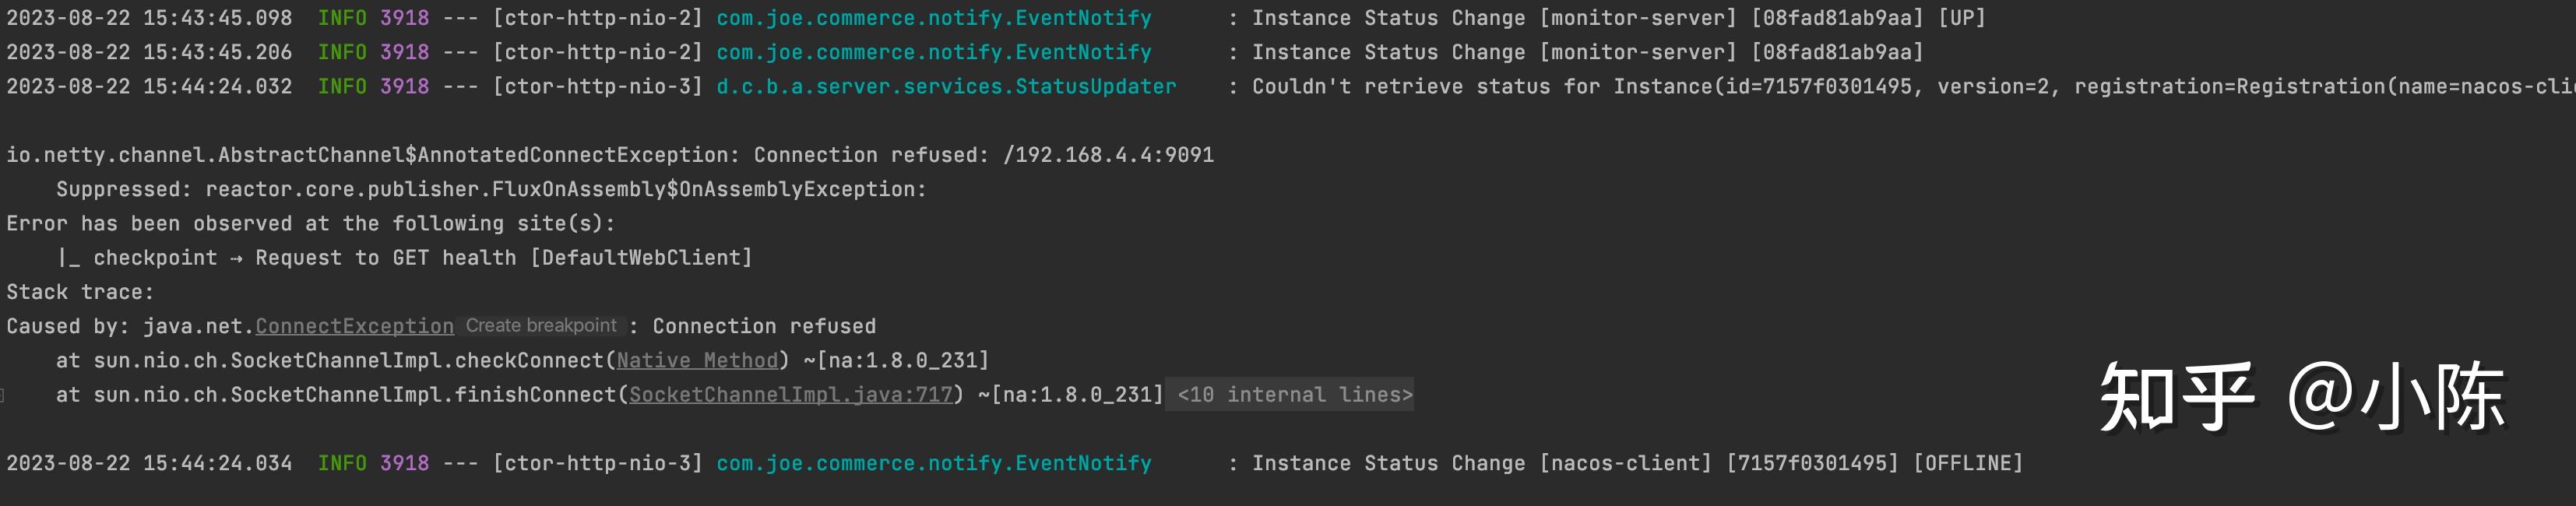Click the Stack trace: line
The height and width of the screenshot is (506, 2576).
(x=80, y=292)
